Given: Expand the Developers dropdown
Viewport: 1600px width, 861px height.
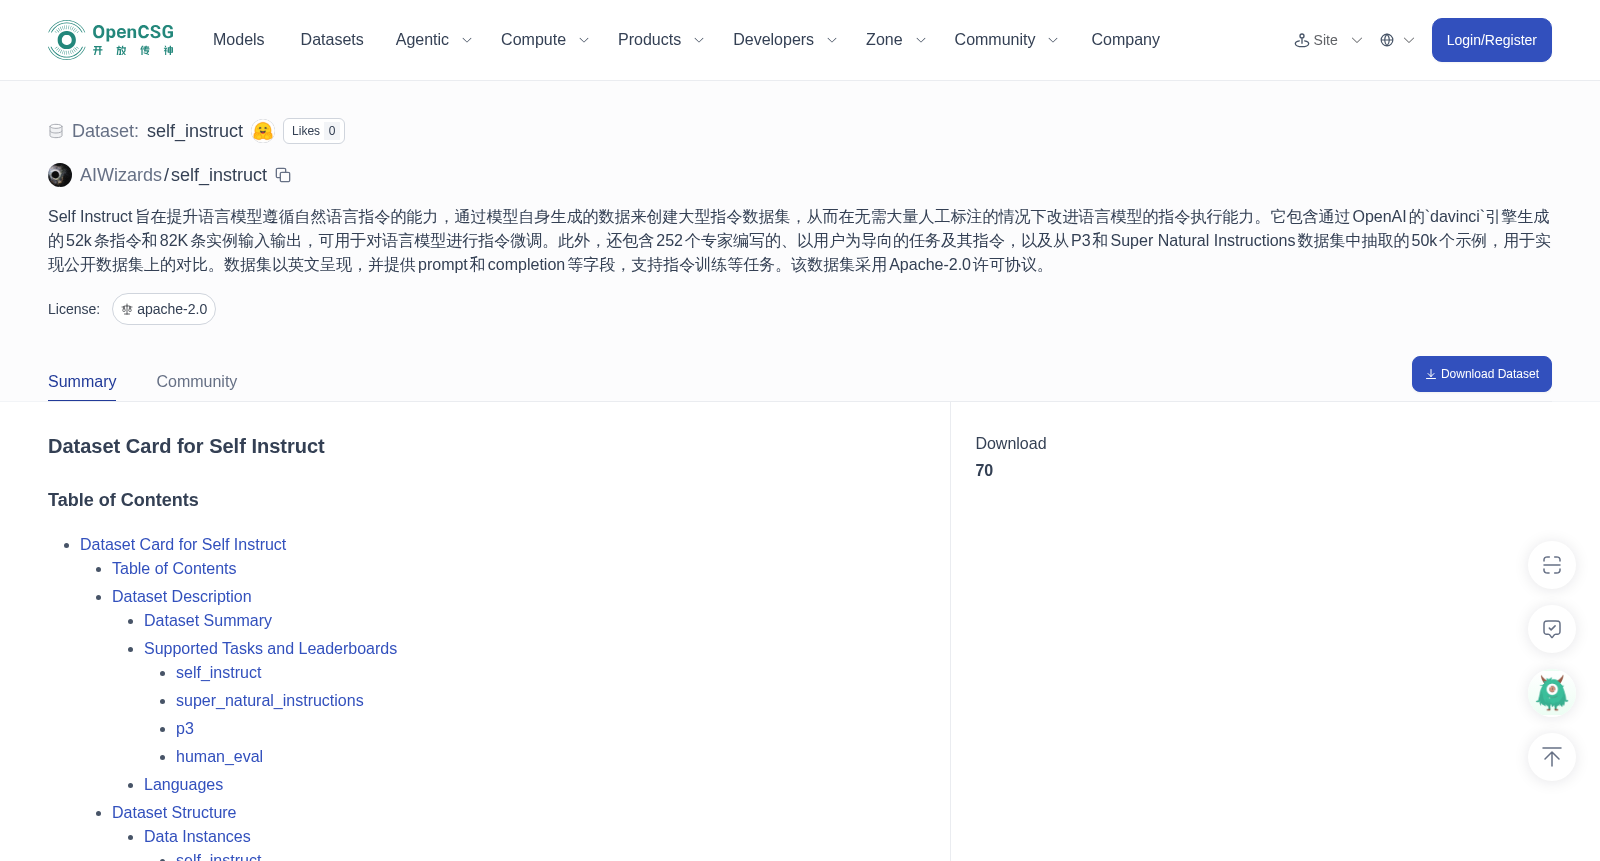Looking at the screenshot, I should click(785, 40).
